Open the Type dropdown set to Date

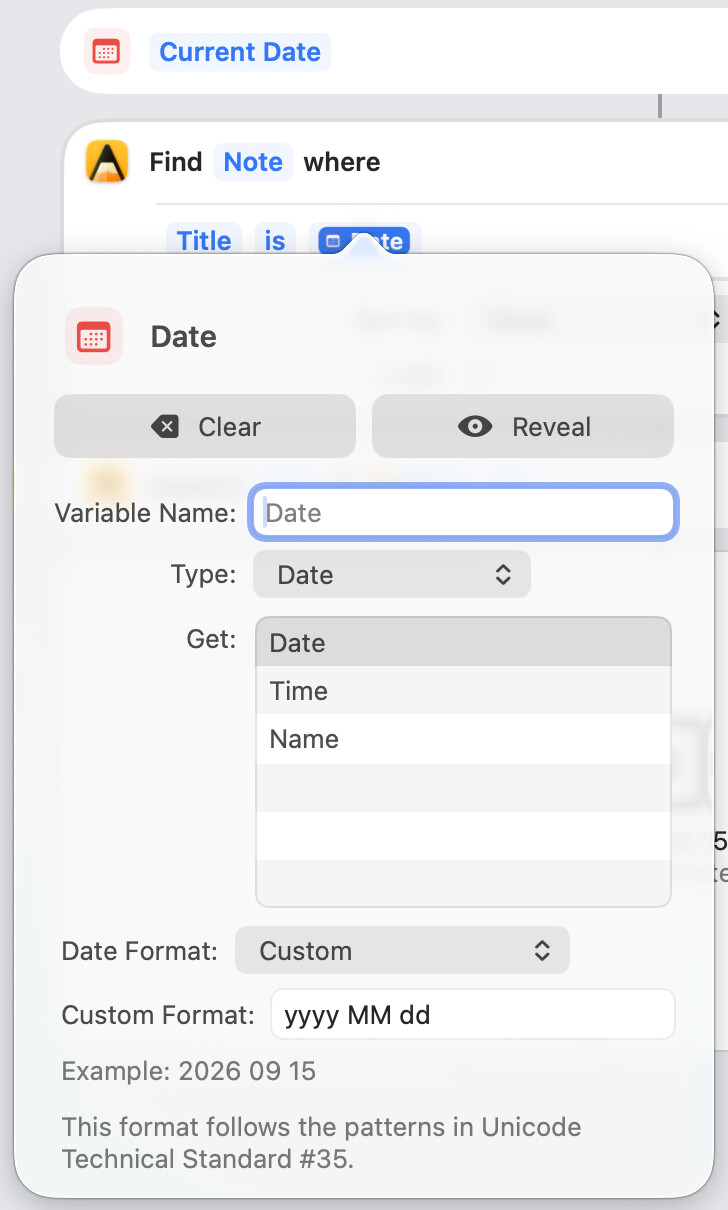391,575
